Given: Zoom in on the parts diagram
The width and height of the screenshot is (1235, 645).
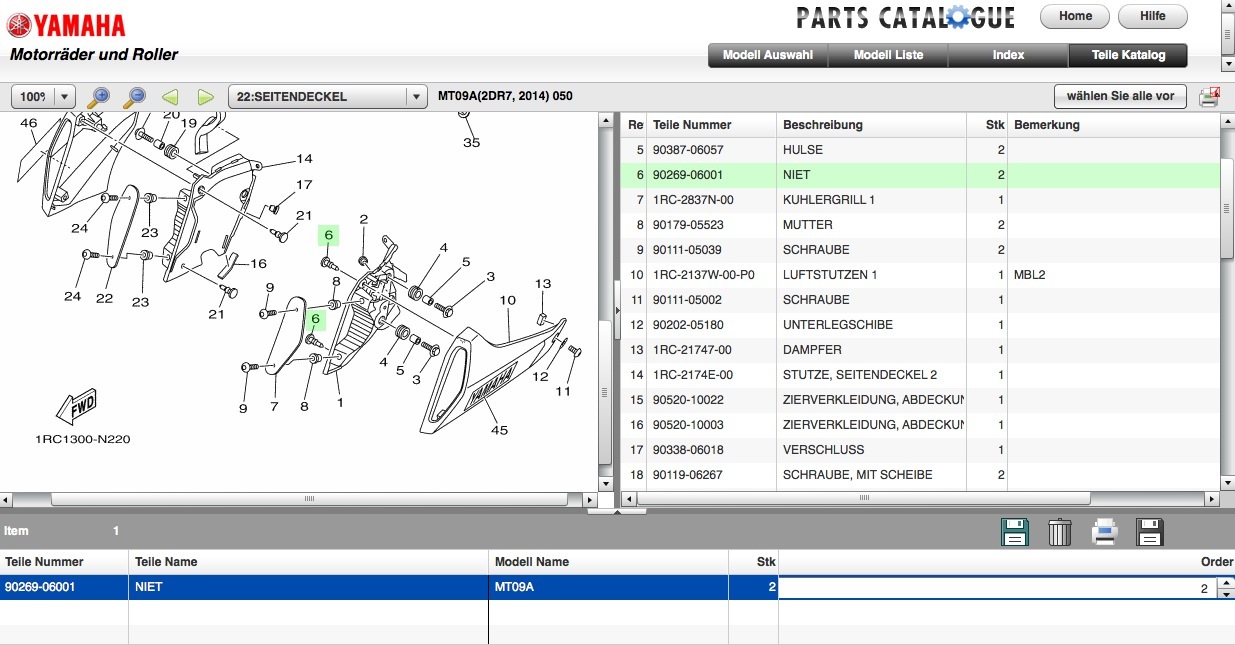Looking at the screenshot, I should click(99, 97).
